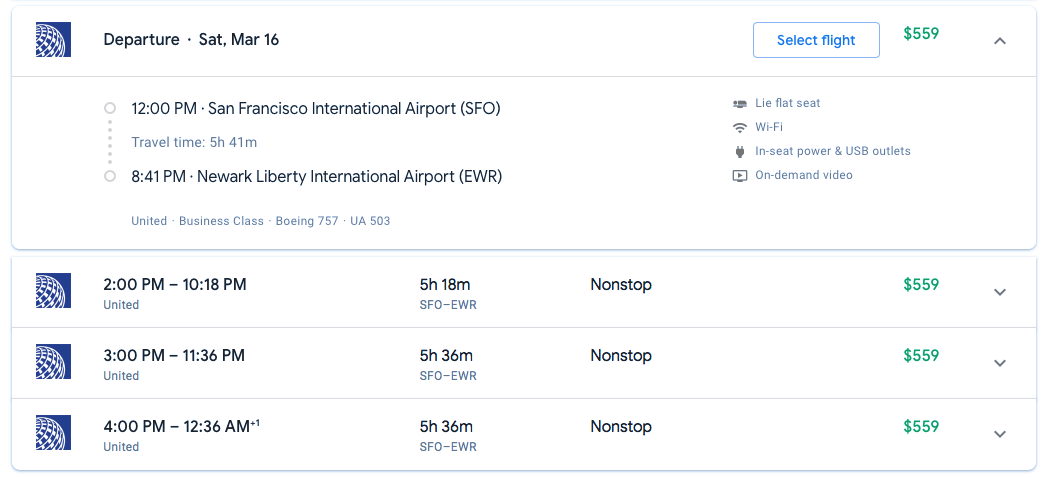Image resolution: width=1047 pixels, height=477 pixels.
Task: Click the United logo beside the 2:00 PM flight
Action: point(52,291)
